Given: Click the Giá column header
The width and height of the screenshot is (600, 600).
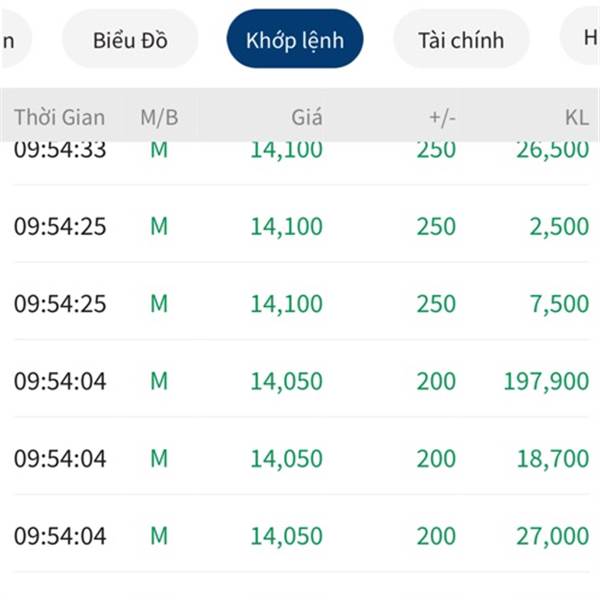Looking at the screenshot, I should tap(307, 117).
